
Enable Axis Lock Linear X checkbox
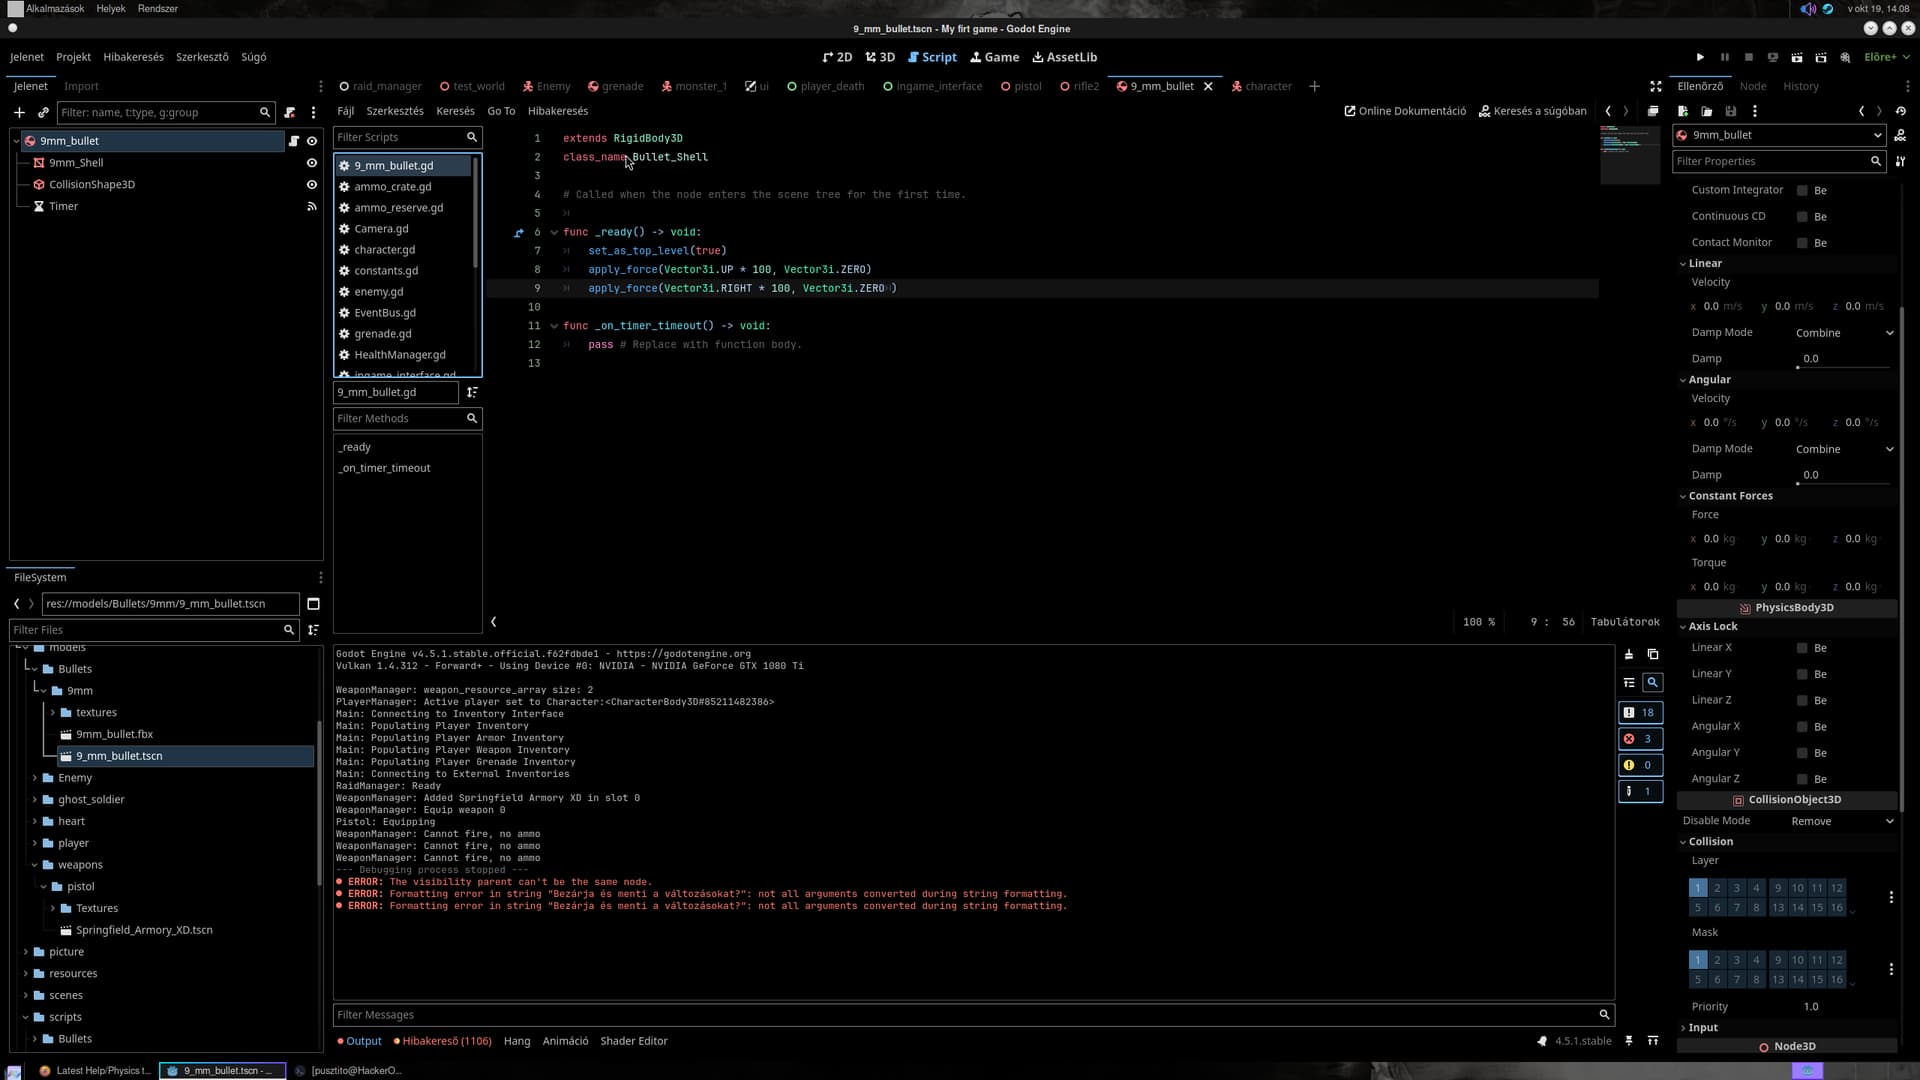tap(1802, 648)
